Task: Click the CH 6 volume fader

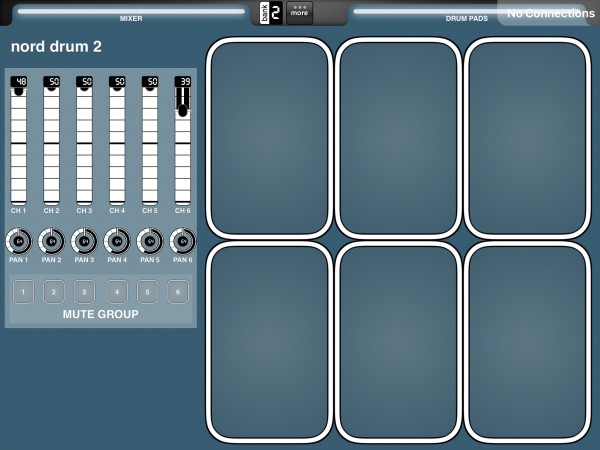Action: [x=183, y=146]
